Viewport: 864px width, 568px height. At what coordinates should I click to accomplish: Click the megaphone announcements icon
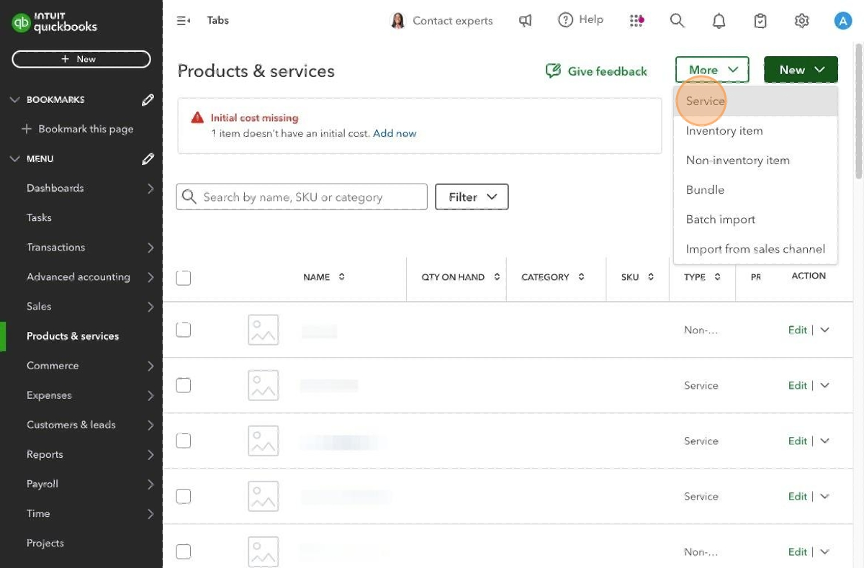point(525,20)
